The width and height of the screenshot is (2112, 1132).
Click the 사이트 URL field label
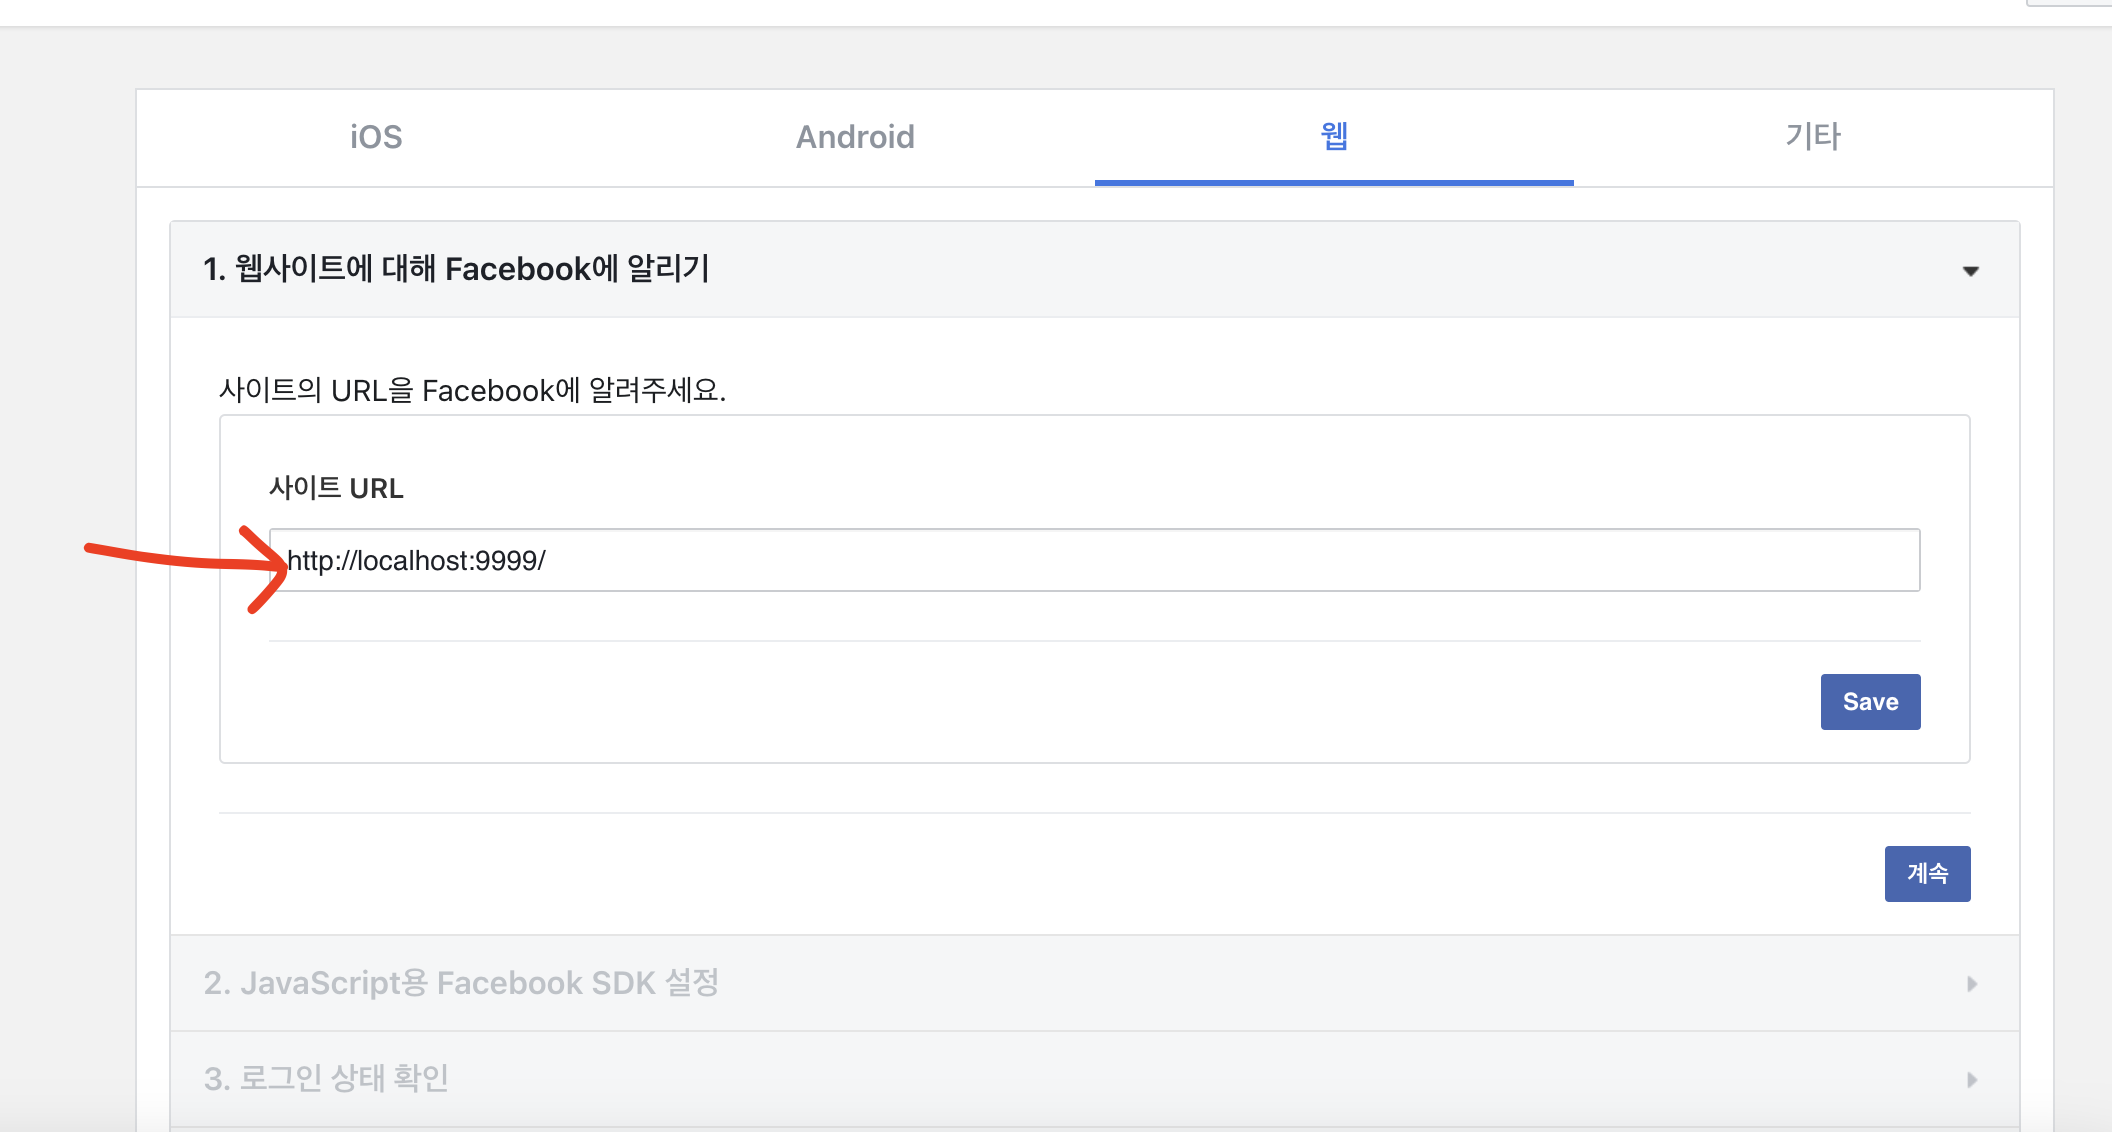pyautogui.click(x=336, y=488)
